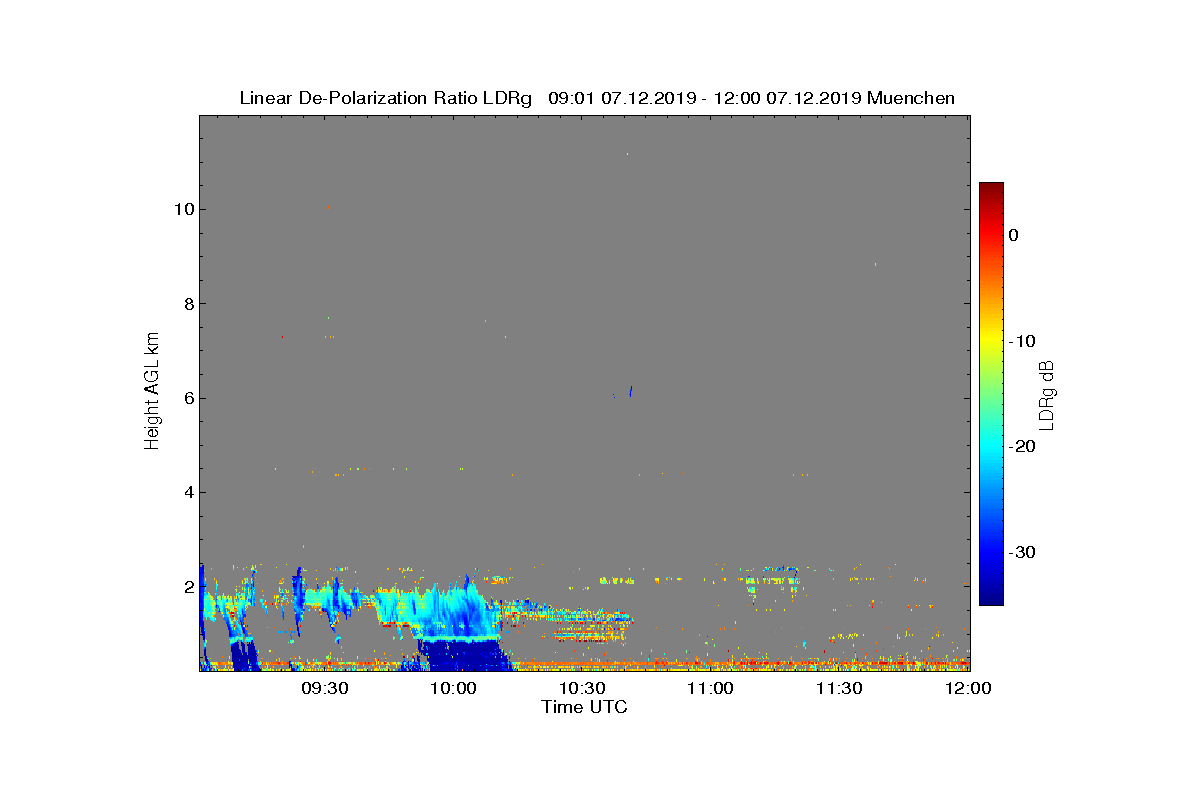Click the 'LDRg dB' colorbar title
Screen dimensions: 1200x800
click(x=1048, y=394)
